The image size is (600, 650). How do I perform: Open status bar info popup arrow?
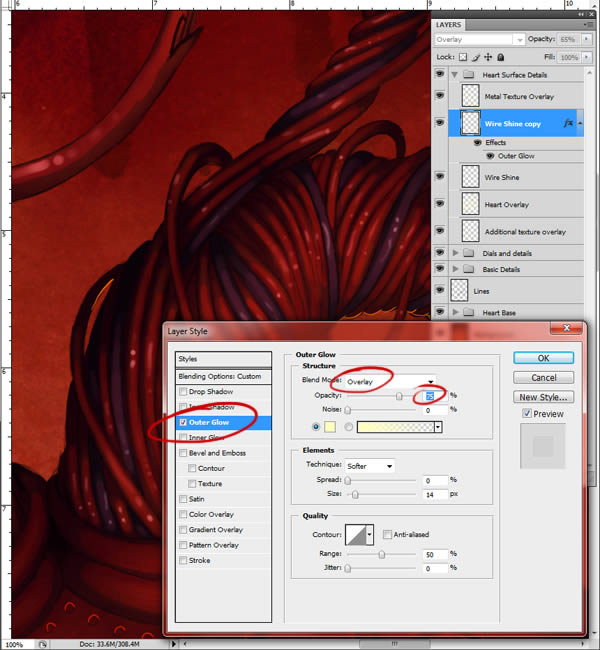tap(174, 644)
